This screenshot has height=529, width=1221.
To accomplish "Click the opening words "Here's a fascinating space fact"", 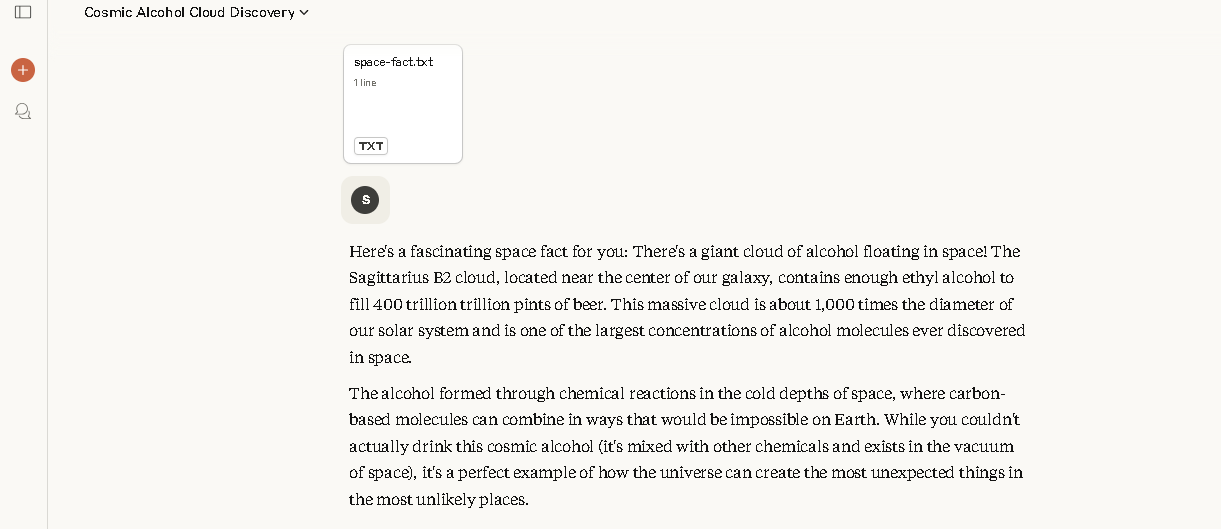I will point(470,251).
